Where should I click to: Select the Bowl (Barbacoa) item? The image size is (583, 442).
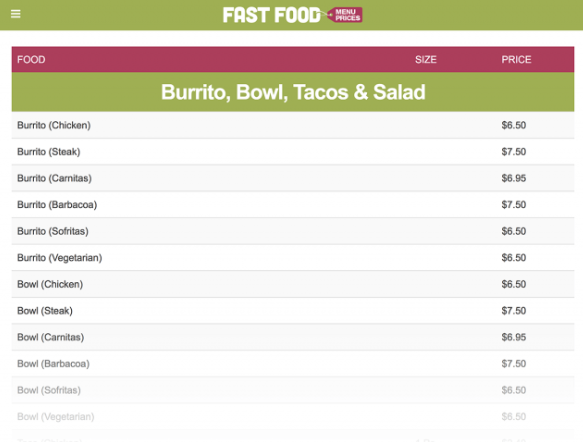click(x=293, y=364)
